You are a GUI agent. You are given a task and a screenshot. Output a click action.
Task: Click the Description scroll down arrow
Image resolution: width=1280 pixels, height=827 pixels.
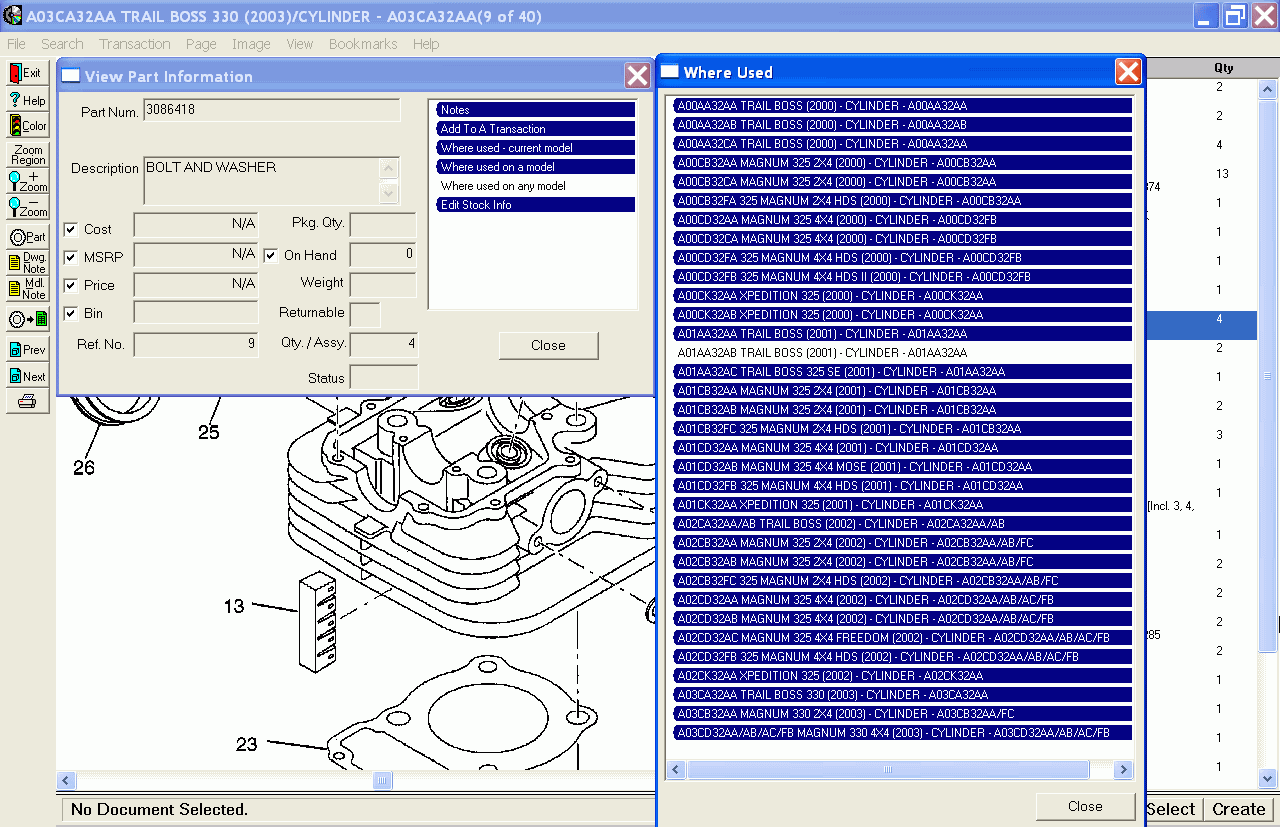coord(390,194)
